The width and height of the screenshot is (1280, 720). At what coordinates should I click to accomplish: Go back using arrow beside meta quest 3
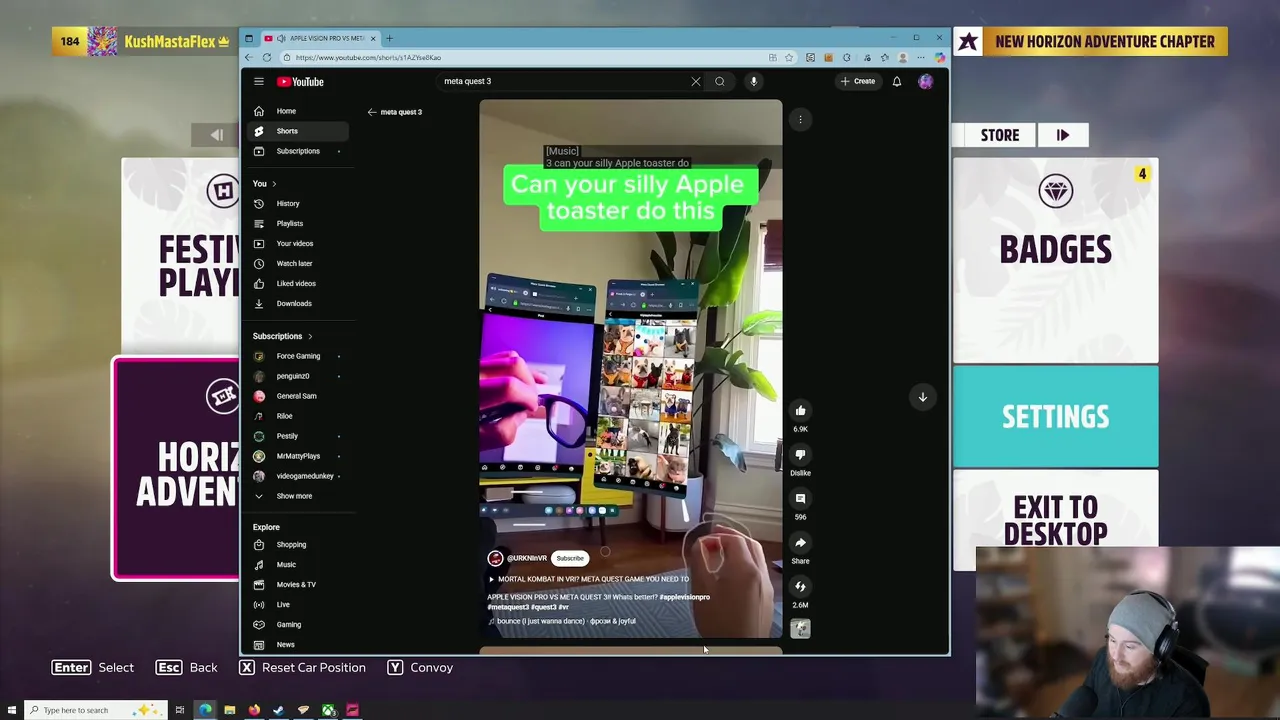(372, 112)
